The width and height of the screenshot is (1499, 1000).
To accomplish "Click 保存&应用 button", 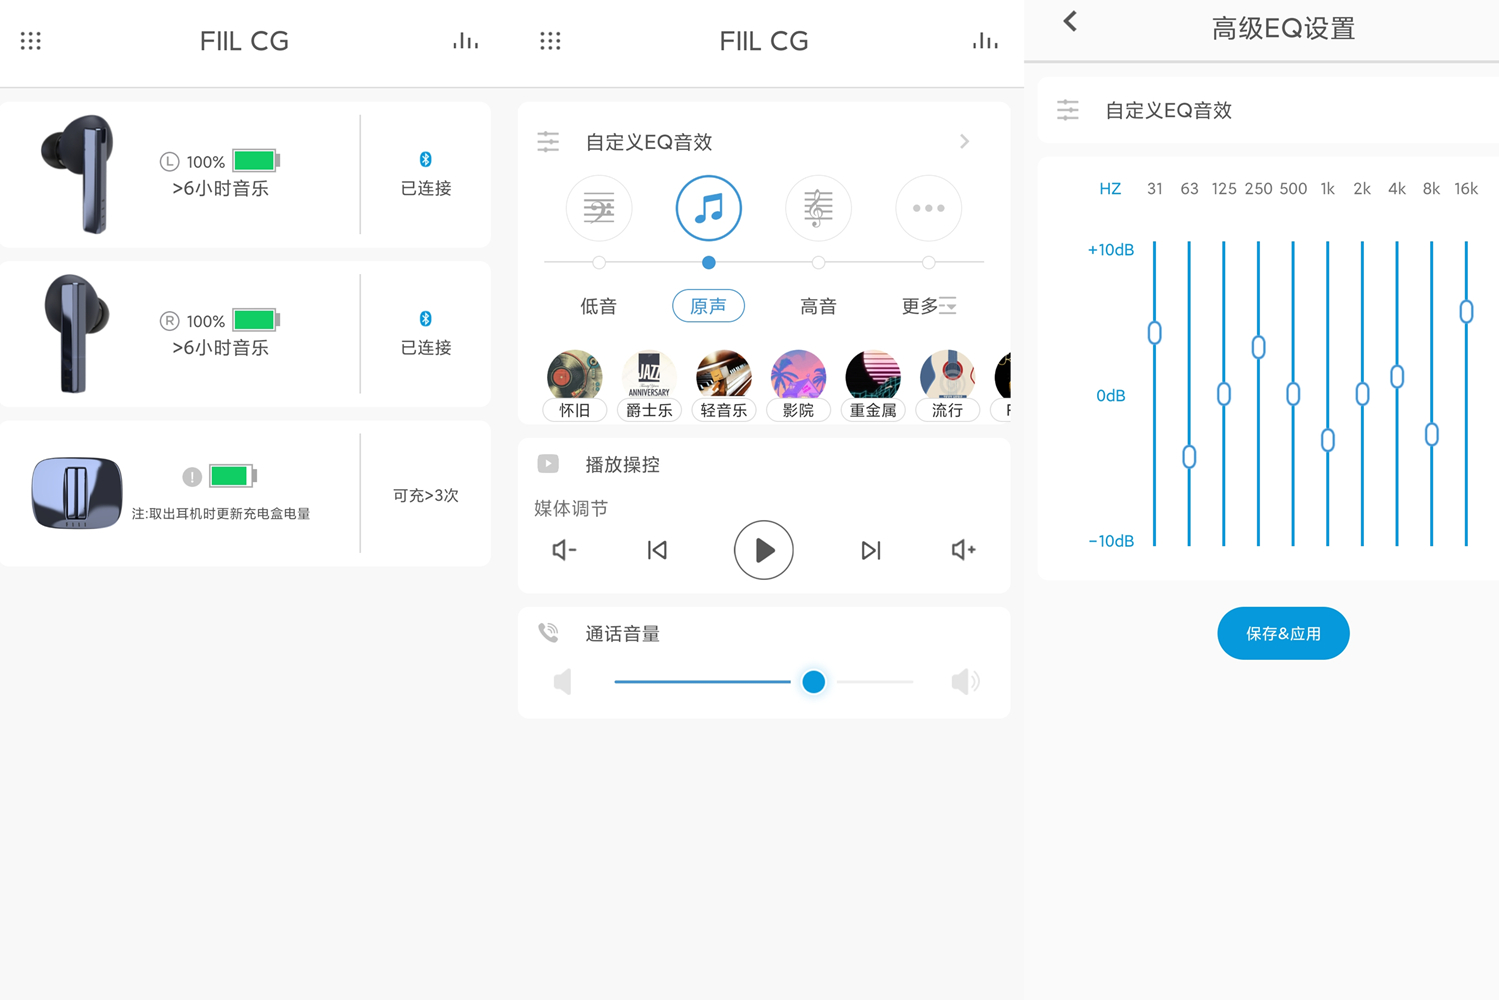I will coord(1283,633).
